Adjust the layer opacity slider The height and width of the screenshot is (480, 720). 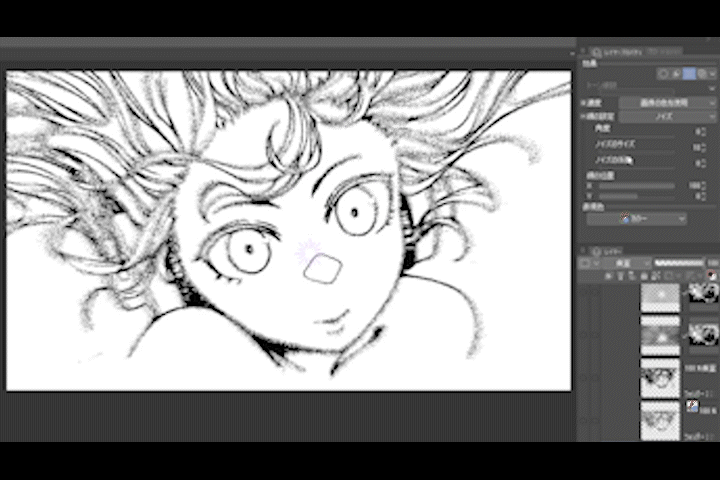(679, 263)
